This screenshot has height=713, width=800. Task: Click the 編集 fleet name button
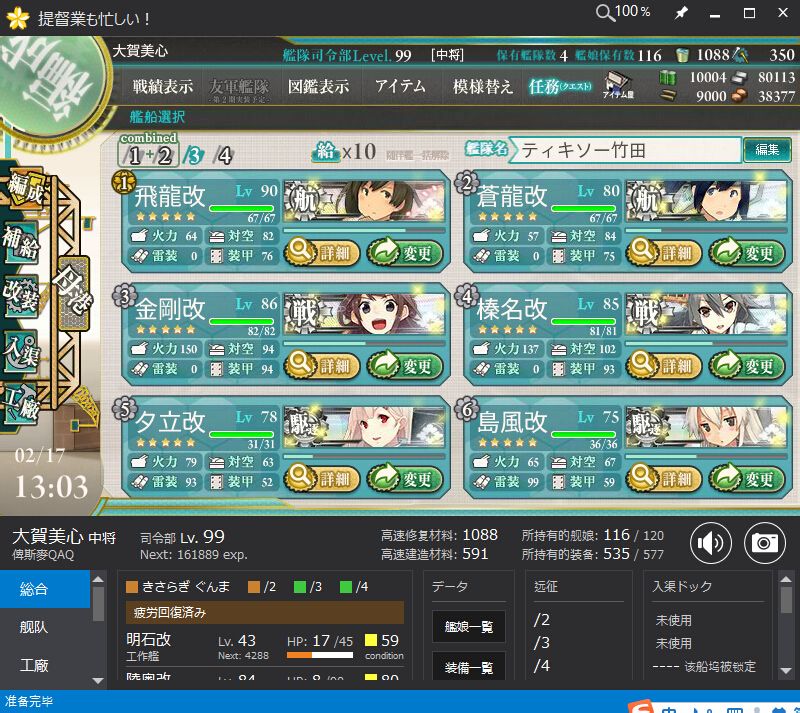[x=767, y=150]
